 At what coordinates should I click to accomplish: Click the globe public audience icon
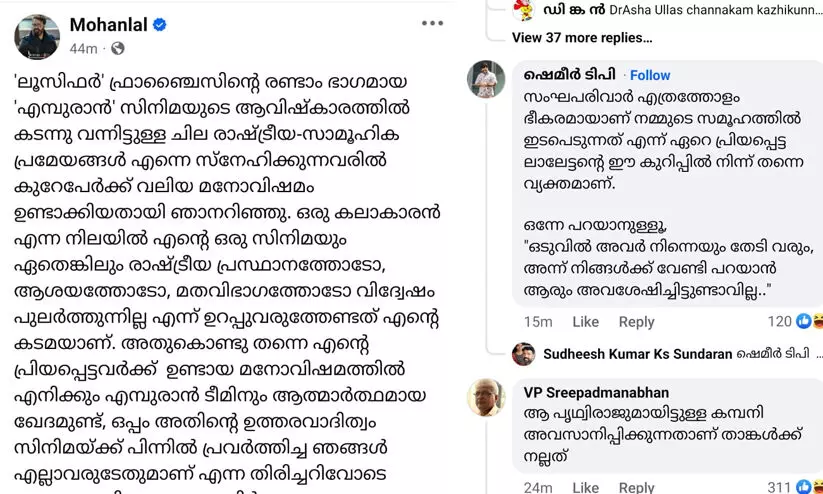(x=118, y=48)
